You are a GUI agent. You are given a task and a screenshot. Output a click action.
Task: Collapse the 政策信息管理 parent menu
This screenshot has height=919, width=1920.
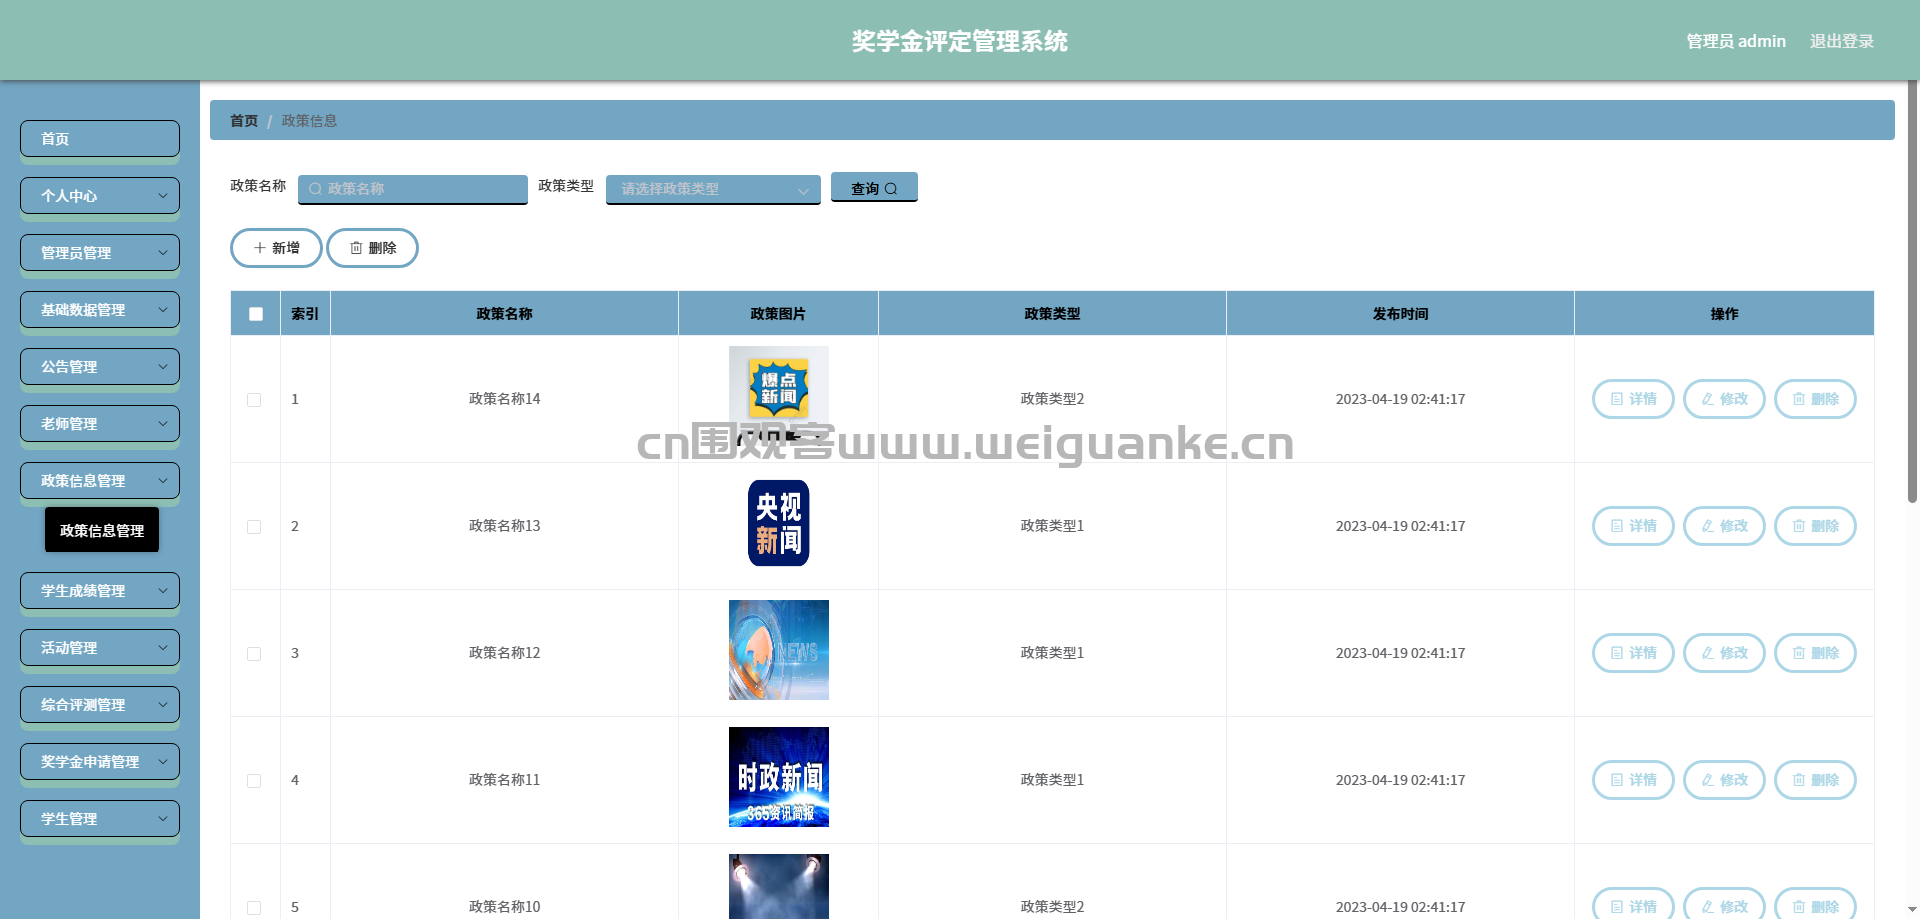point(100,481)
